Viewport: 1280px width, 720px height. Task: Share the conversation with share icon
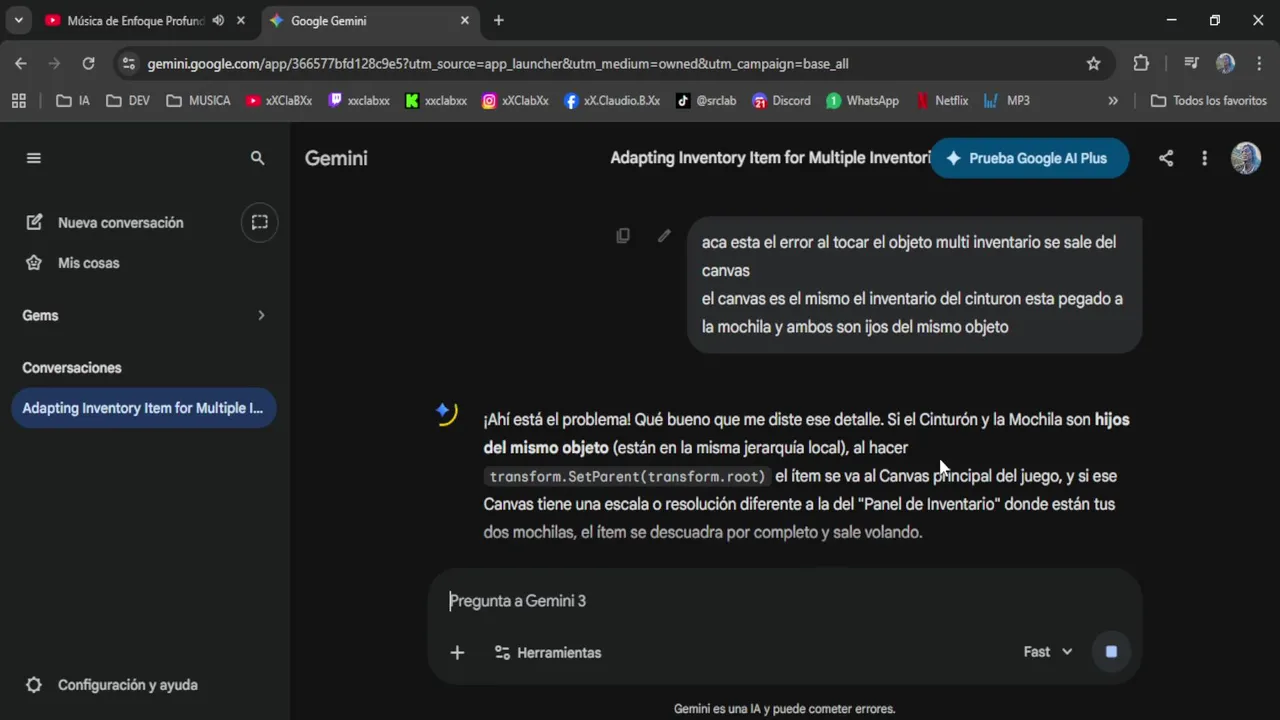click(1166, 158)
